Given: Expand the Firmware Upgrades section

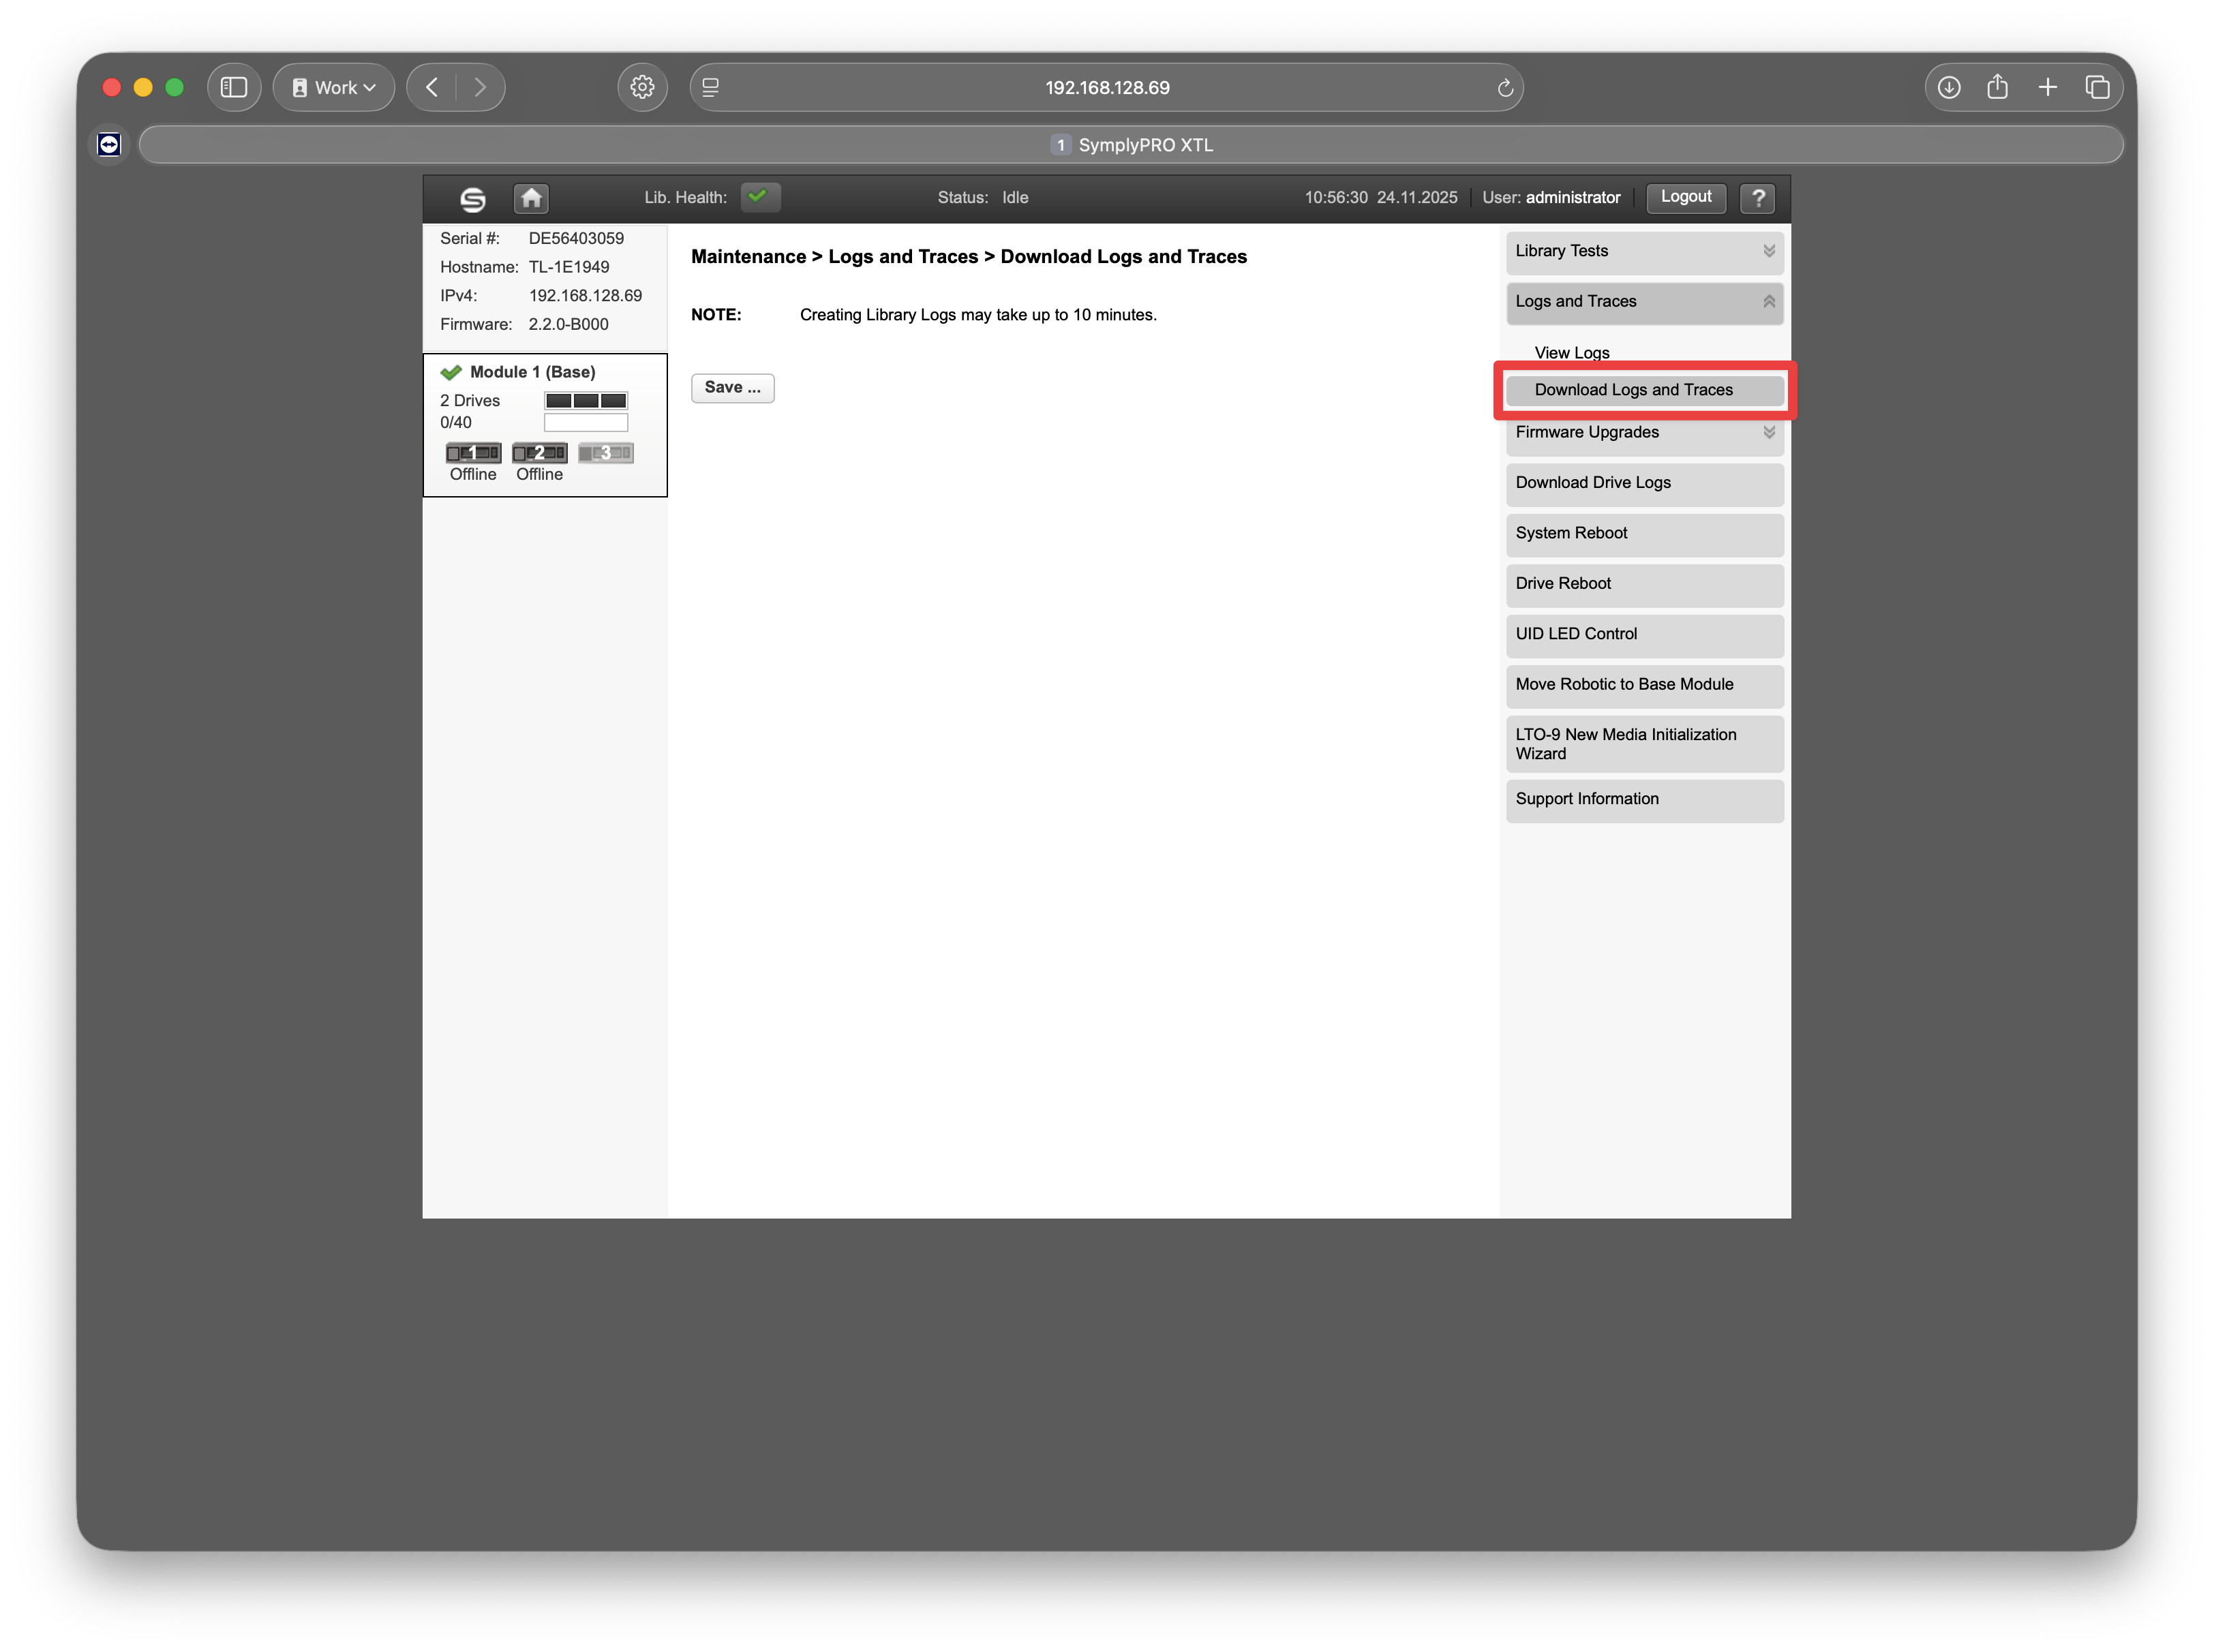Looking at the screenshot, I should pos(1644,433).
